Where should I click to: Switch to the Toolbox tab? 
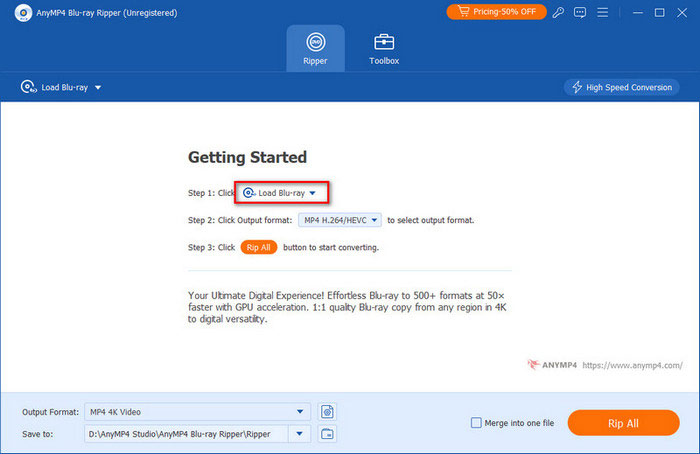tap(384, 49)
